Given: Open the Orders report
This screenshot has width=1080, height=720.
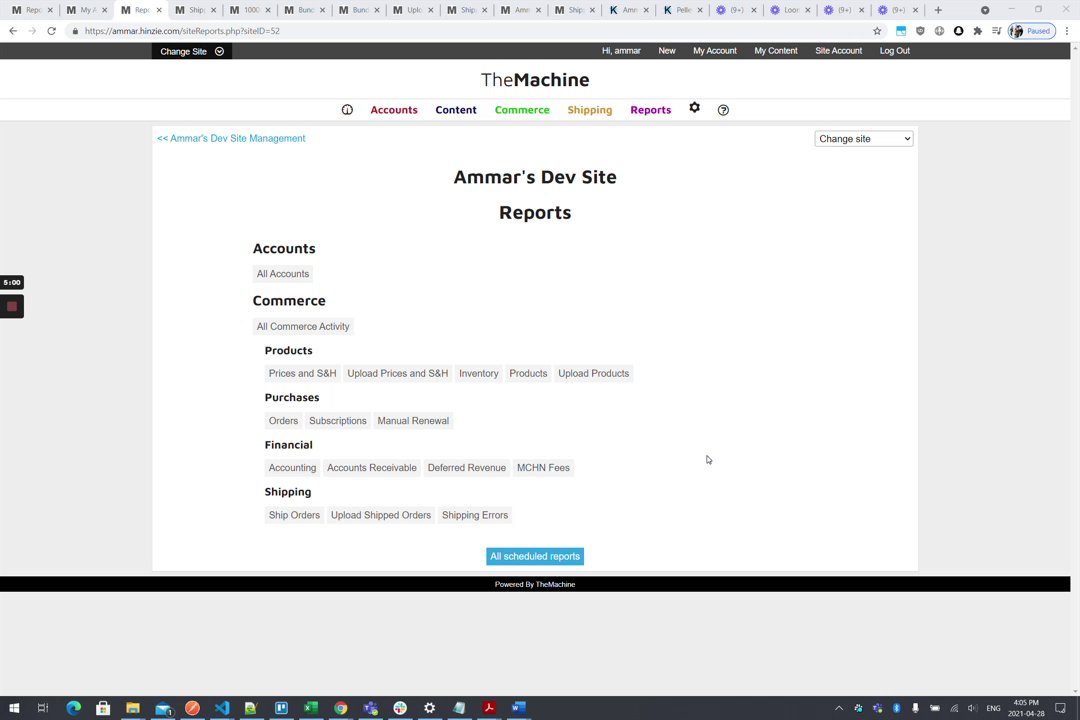Looking at the screenshot, I should pos(283,421).
